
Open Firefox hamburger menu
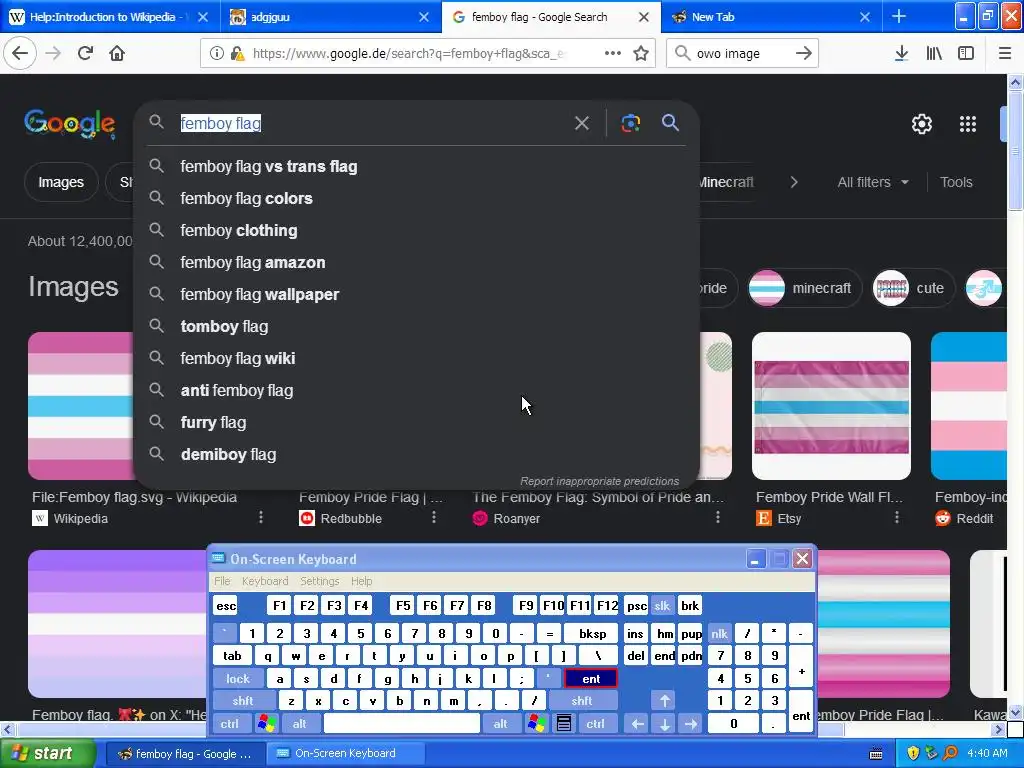tap(1004, 54)
